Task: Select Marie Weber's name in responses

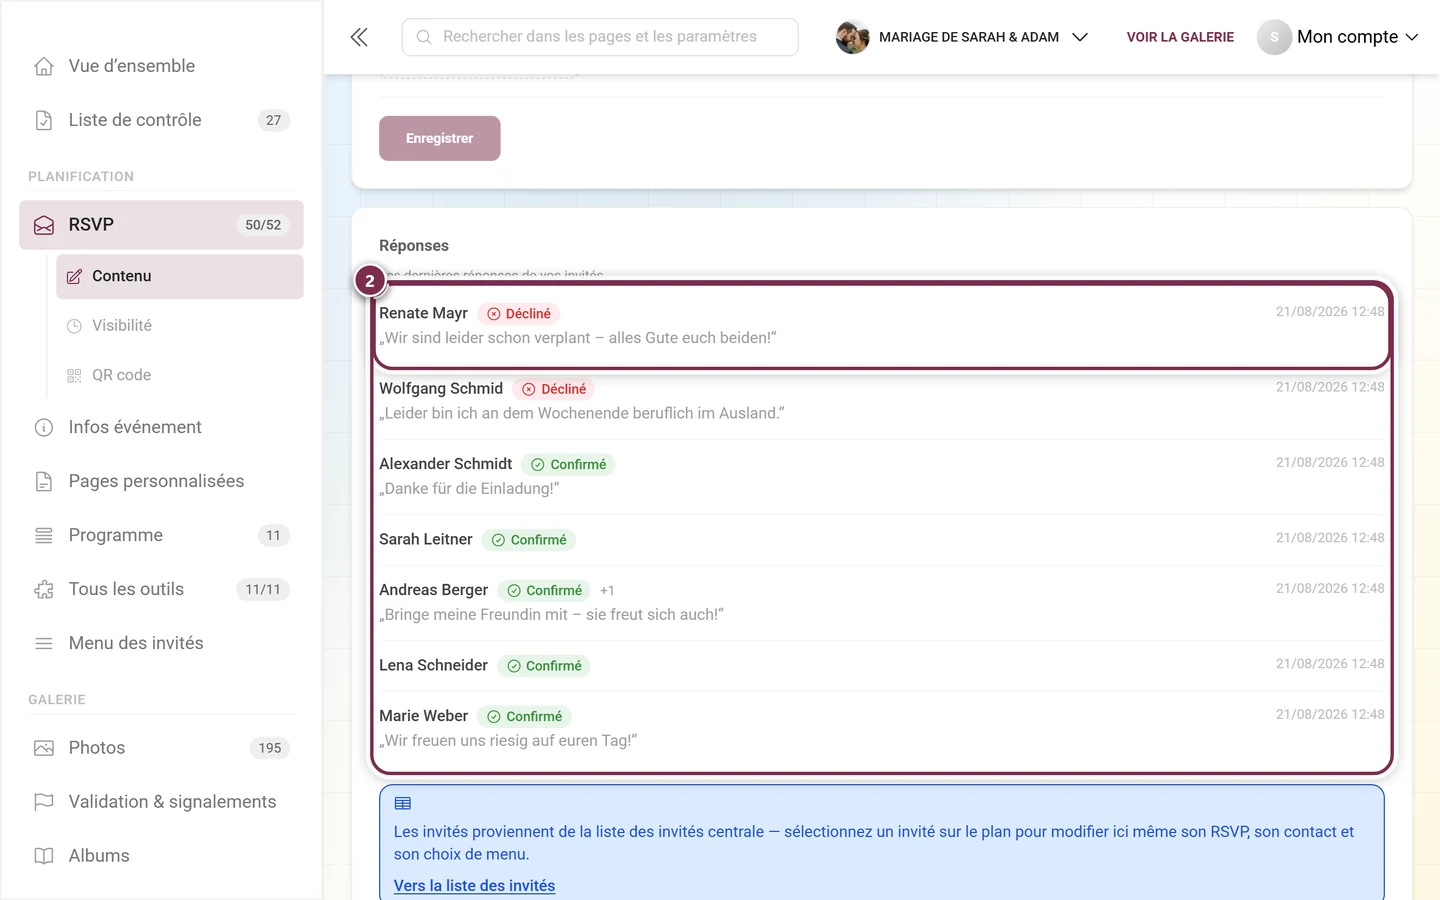Action: point(423,716)
